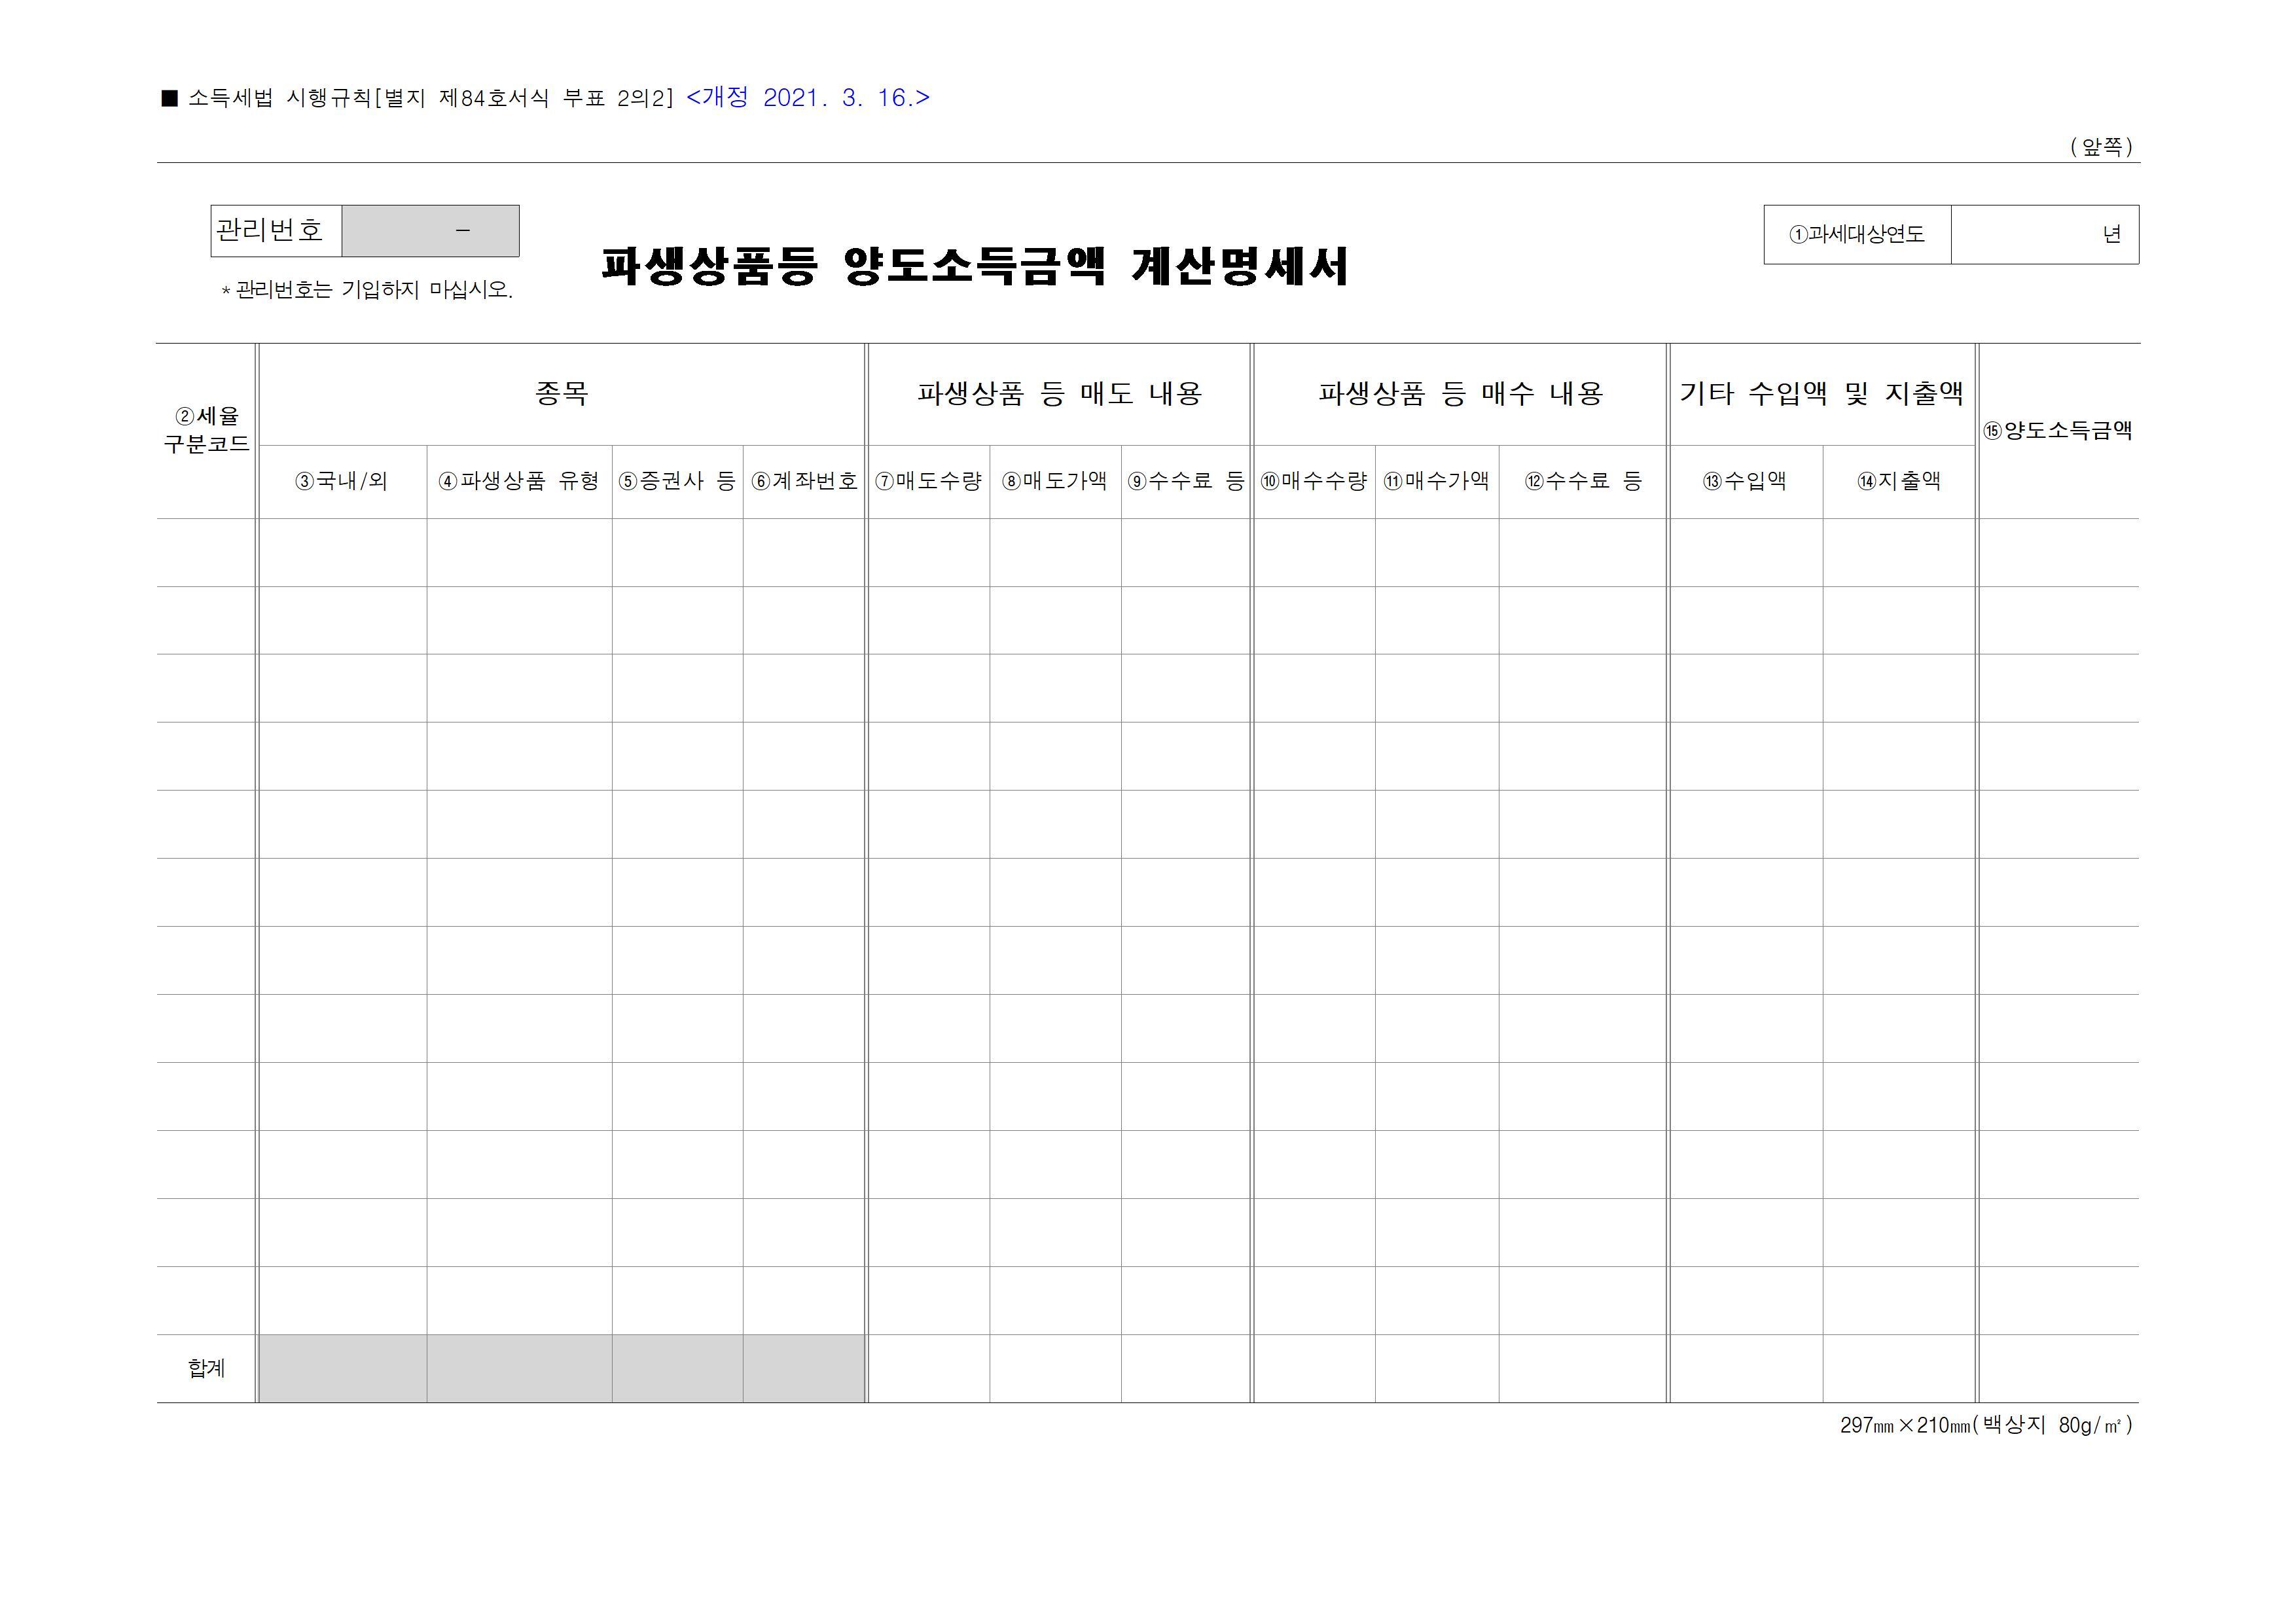2296x1623 pixels.
Task: Click the ⑮양도소득금액 column header
Action: click(2058, 431)
